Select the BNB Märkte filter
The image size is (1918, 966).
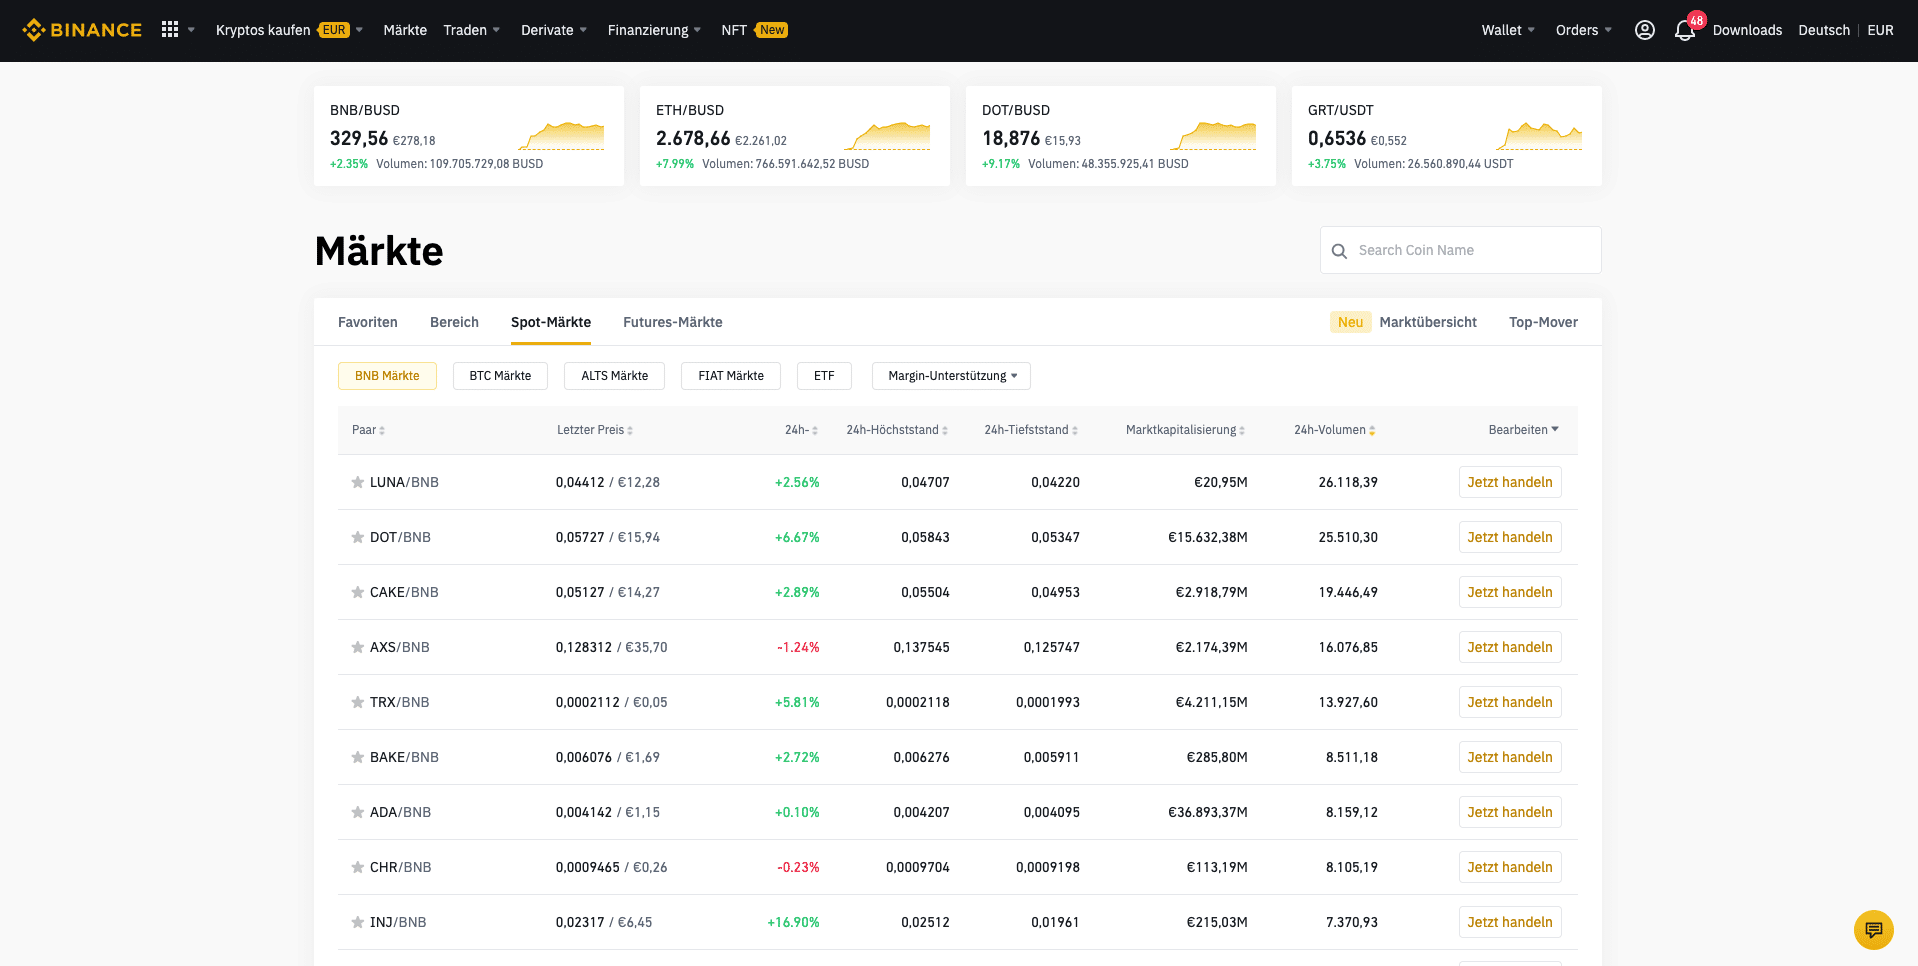[x=387, y=376]
